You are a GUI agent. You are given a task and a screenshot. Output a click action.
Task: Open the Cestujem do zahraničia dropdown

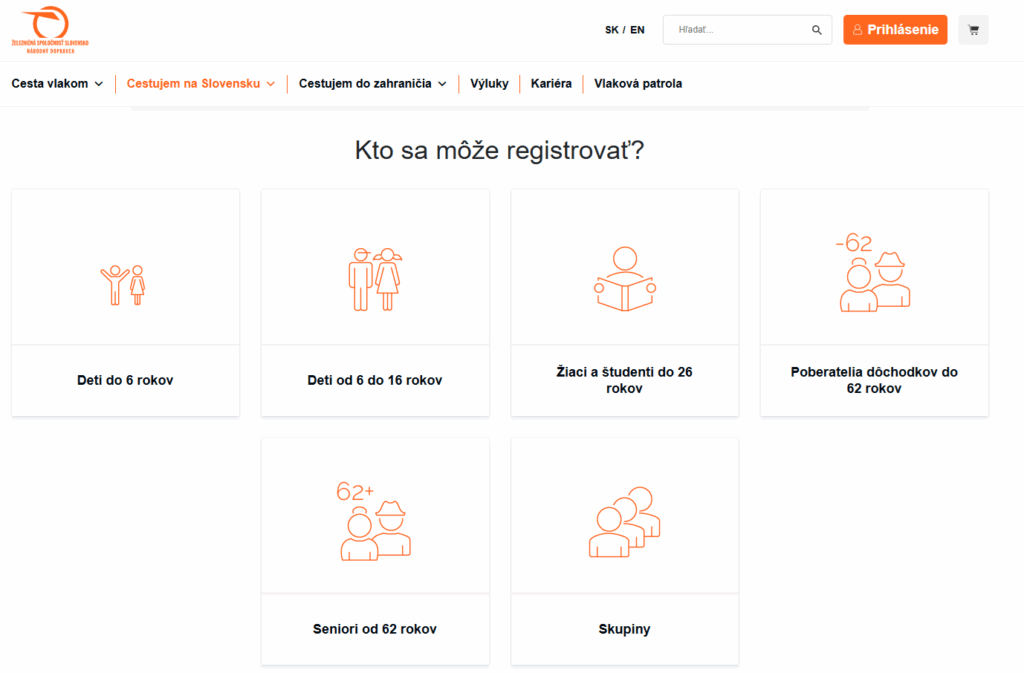[372, 84]
